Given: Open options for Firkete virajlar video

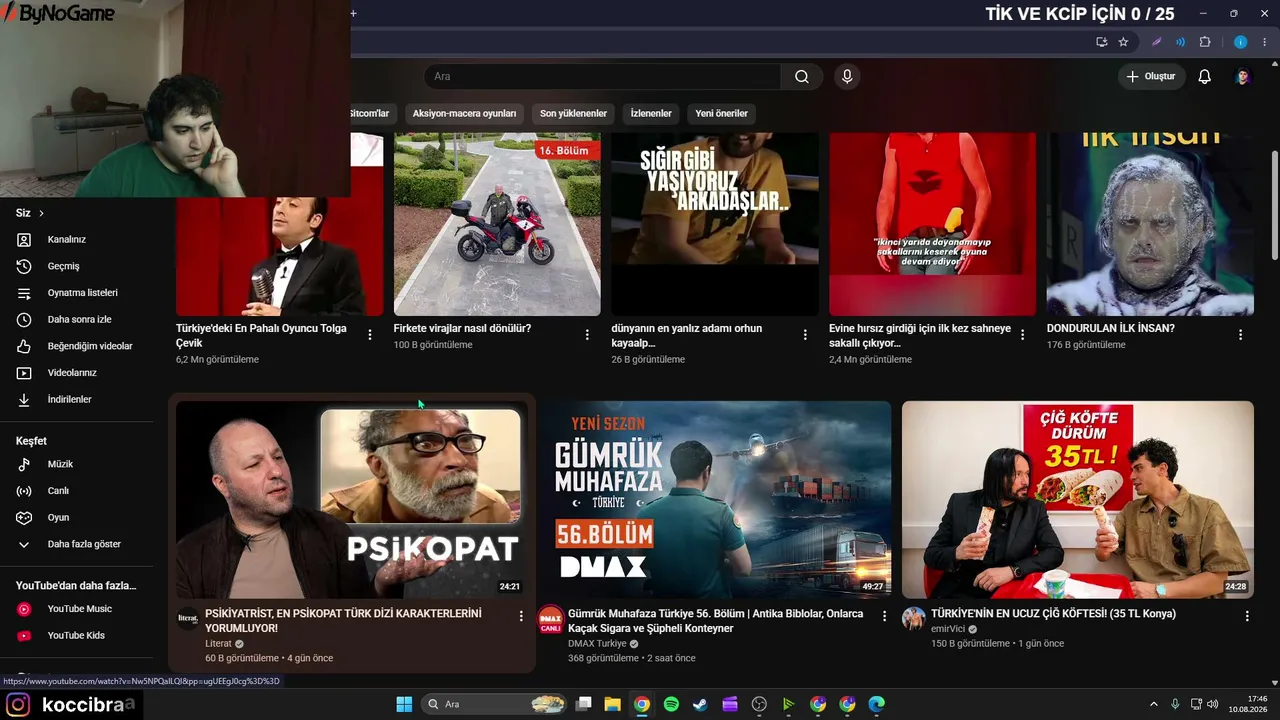Looking at the screenshot, I should 587,335.
